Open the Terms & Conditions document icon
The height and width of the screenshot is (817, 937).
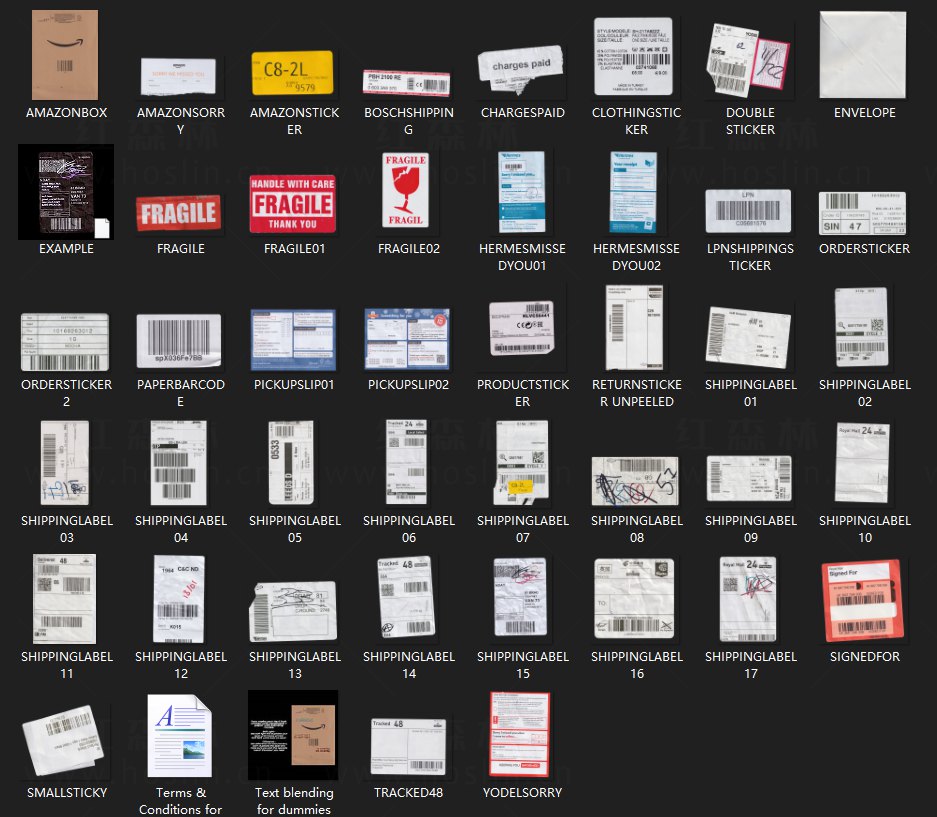tap(179, 736)
